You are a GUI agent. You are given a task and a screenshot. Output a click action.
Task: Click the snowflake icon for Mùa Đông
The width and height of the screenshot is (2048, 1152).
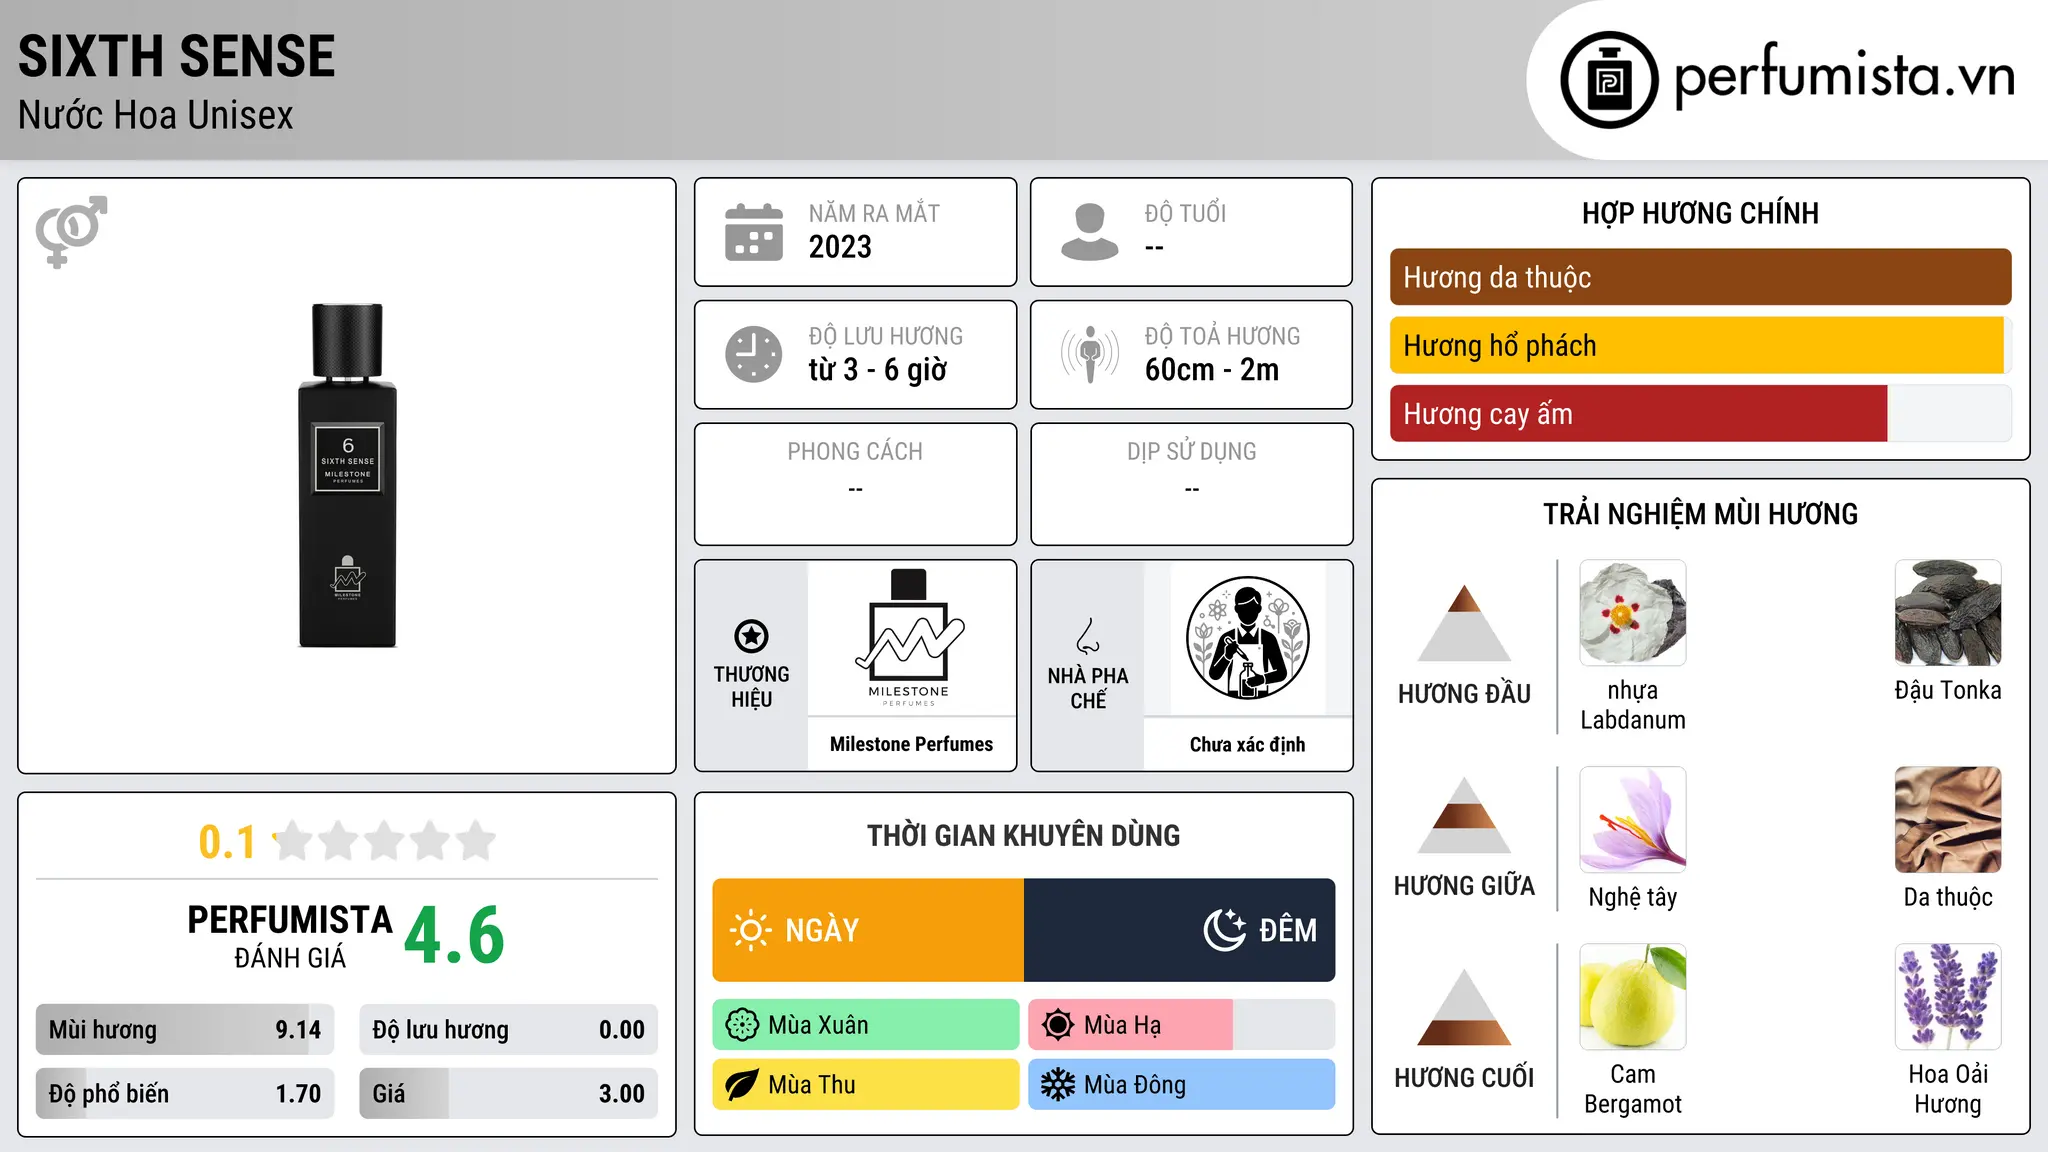coord(1058,1085)
